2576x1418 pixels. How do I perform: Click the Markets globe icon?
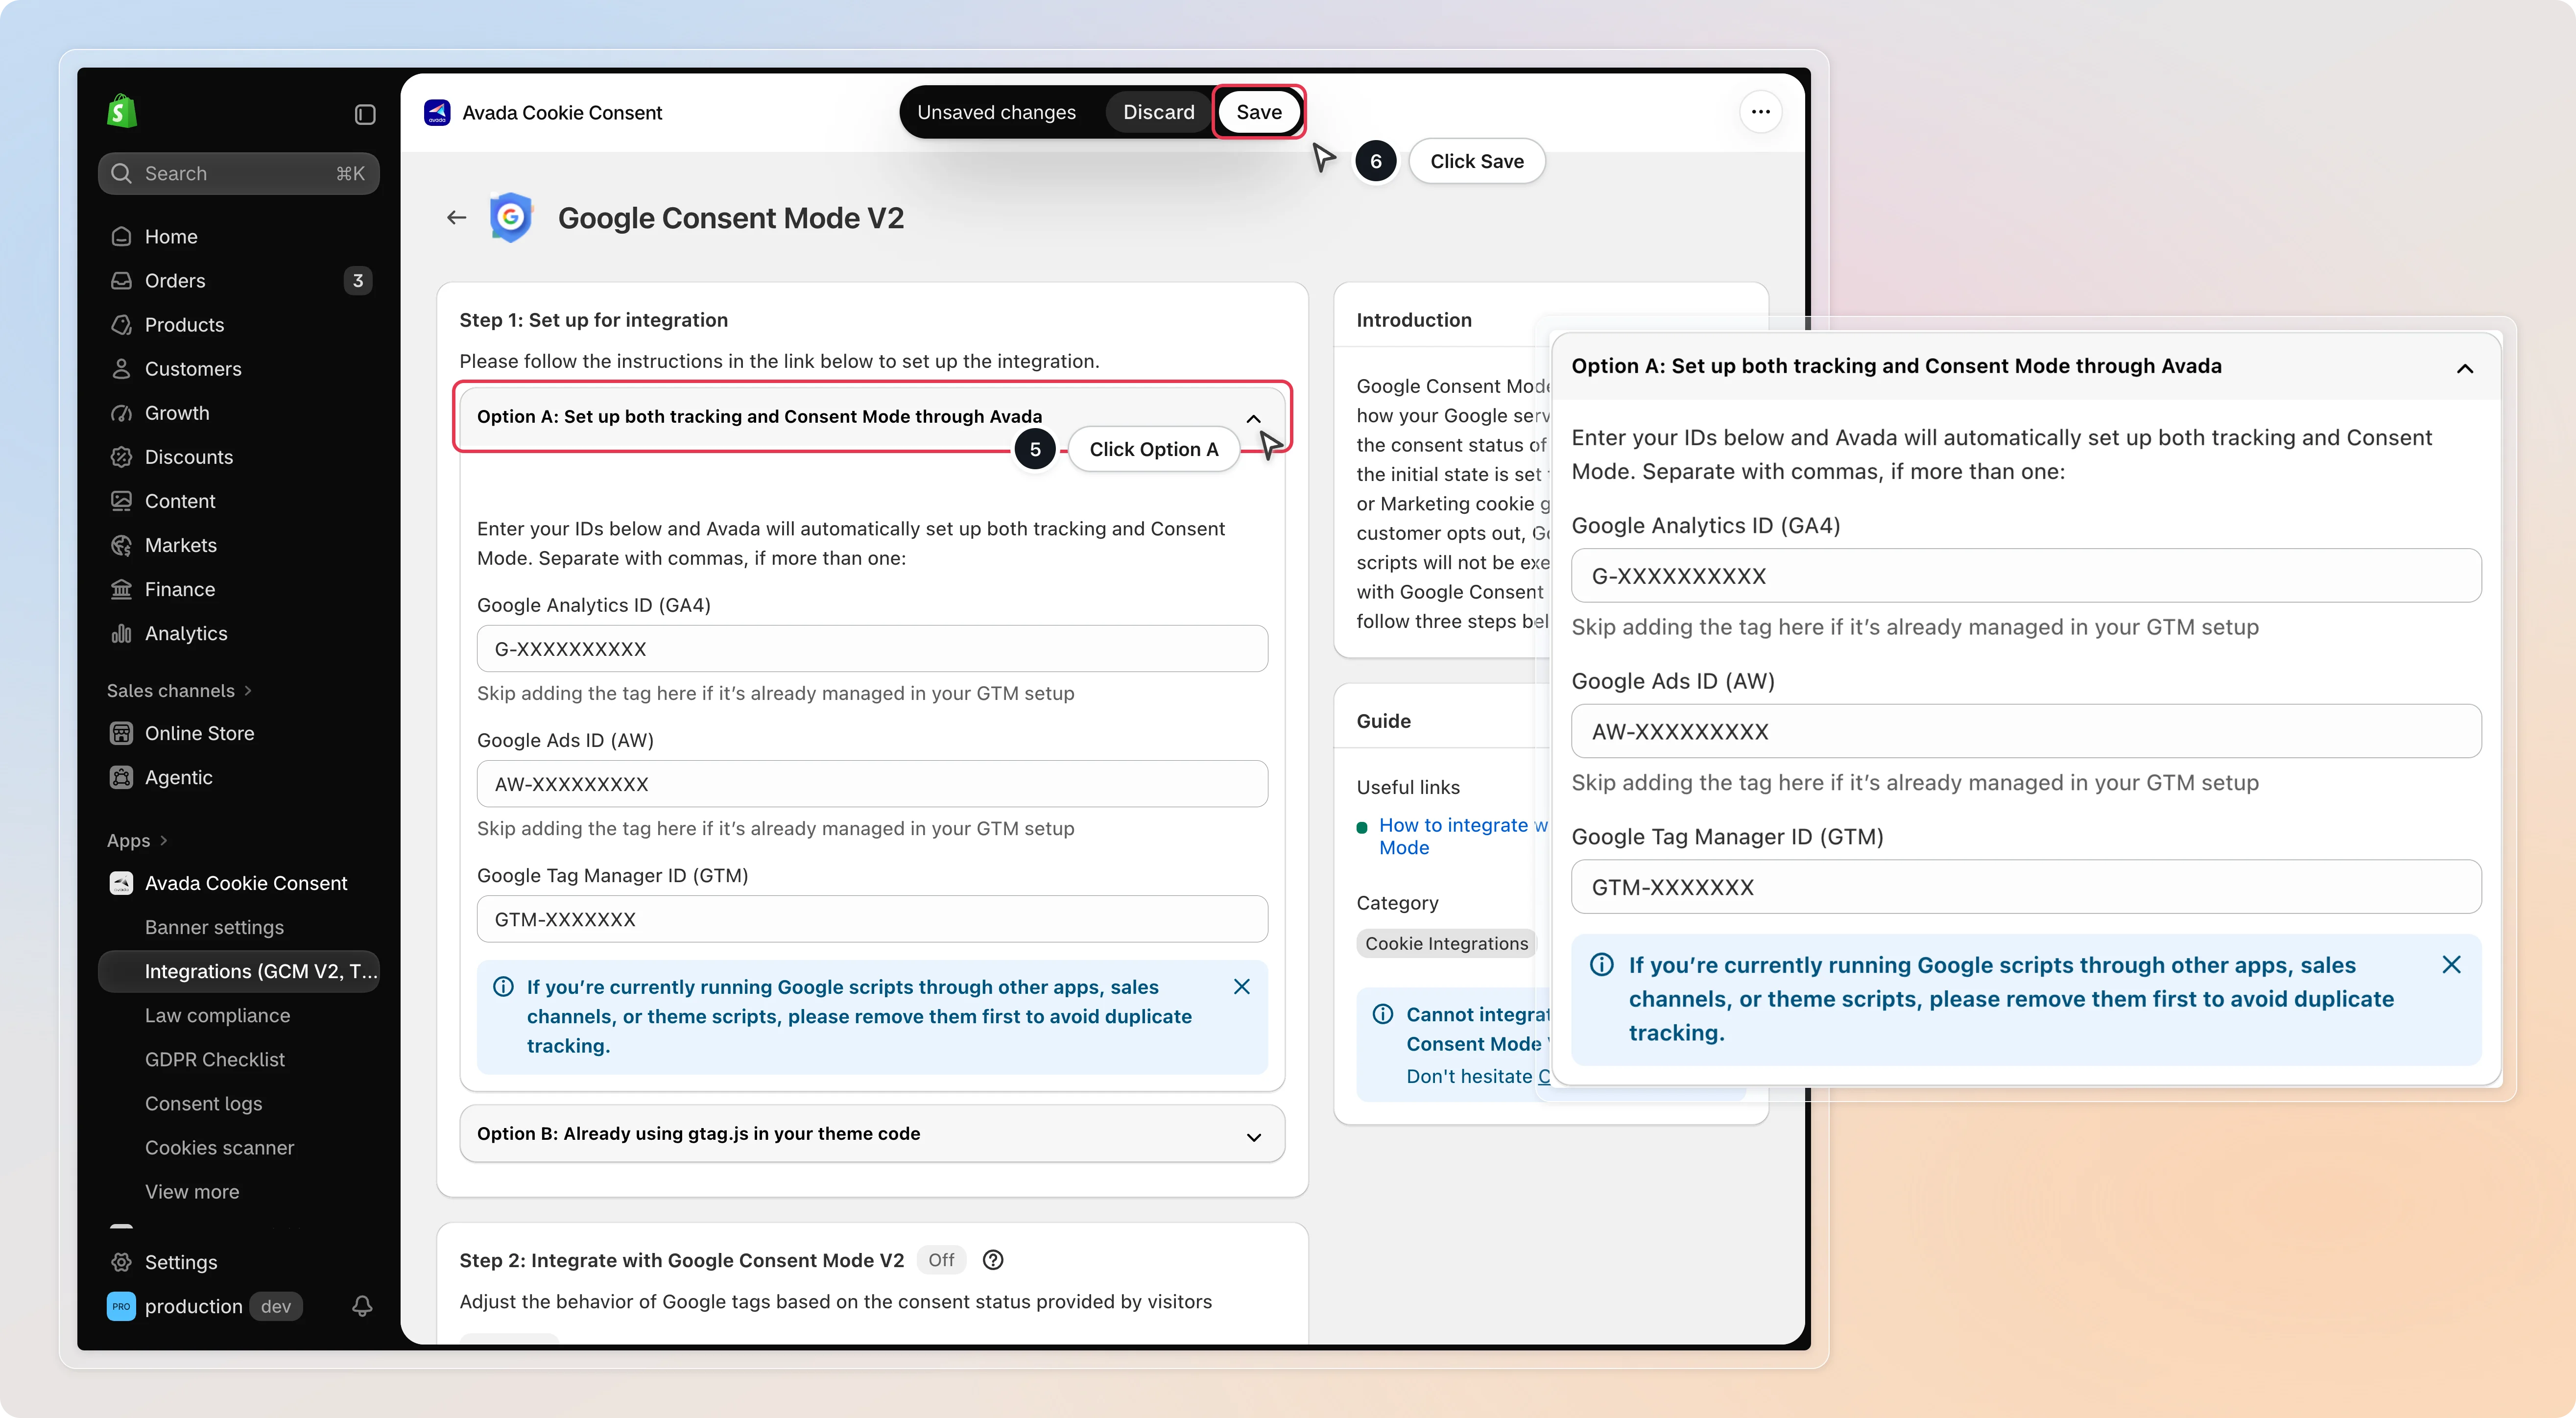[121, 544]
